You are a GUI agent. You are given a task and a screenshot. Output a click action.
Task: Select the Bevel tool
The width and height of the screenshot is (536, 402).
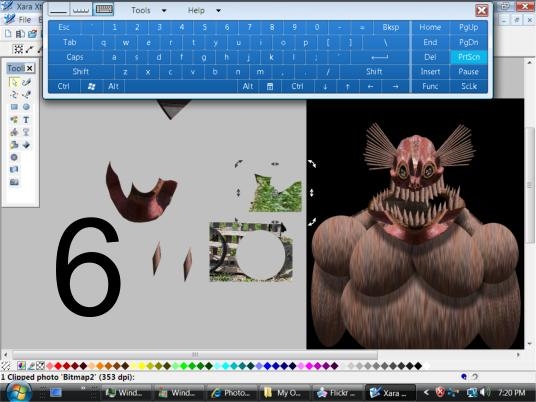(26, 145)
